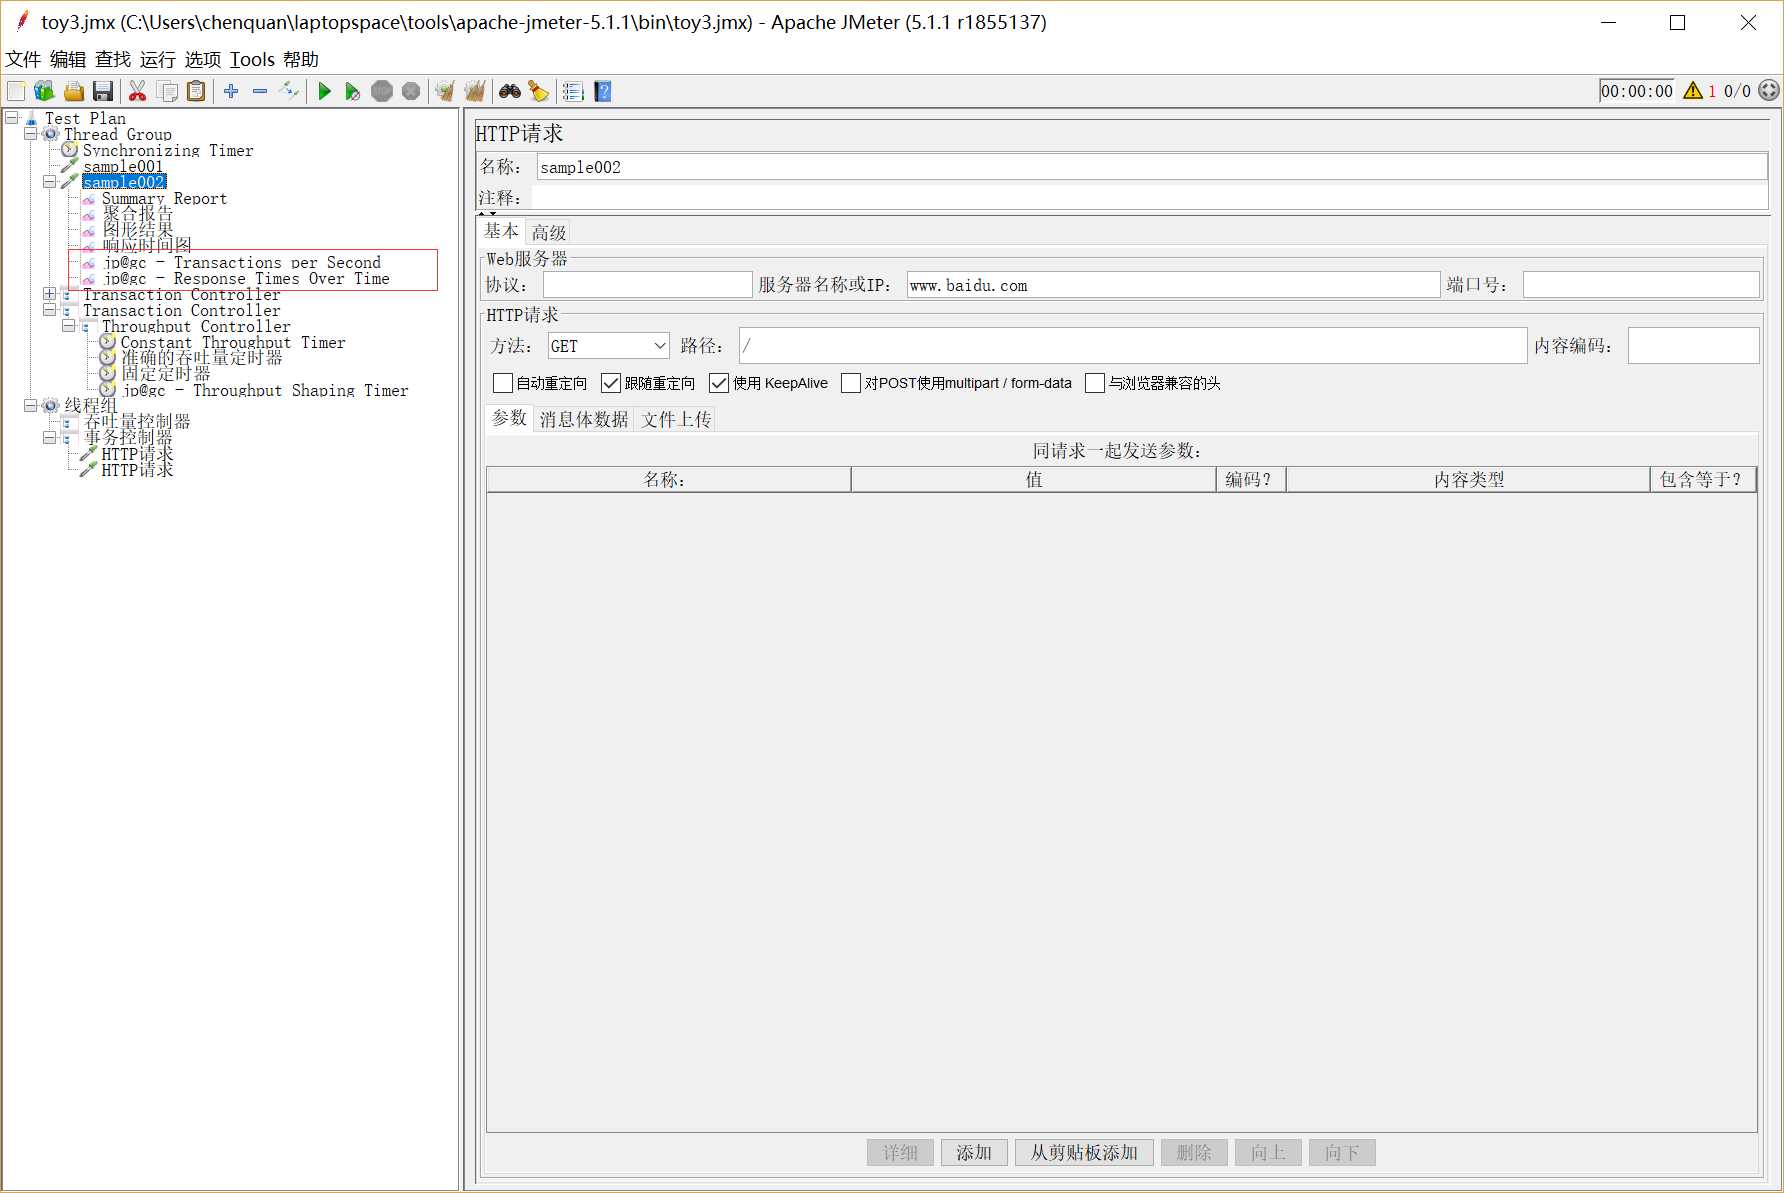Save the test plan with floppy icon

point(103,91)
